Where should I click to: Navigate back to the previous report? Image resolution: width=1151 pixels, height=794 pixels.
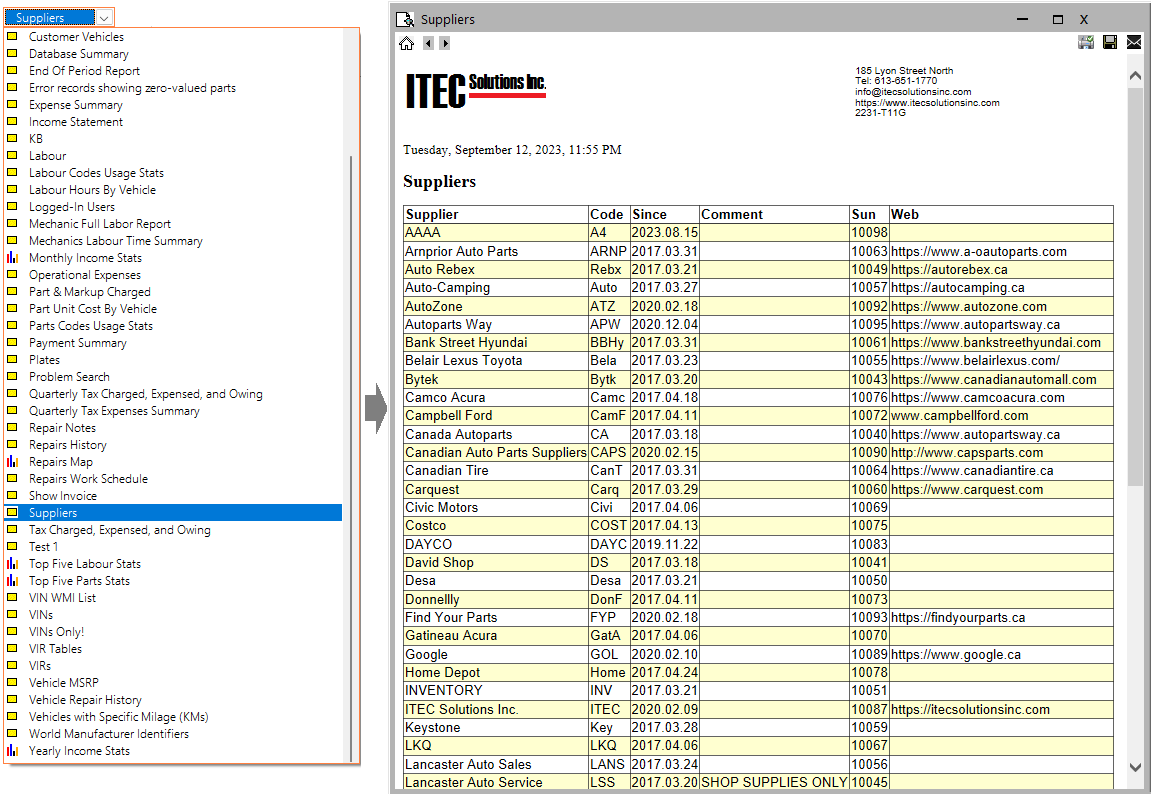427,43
